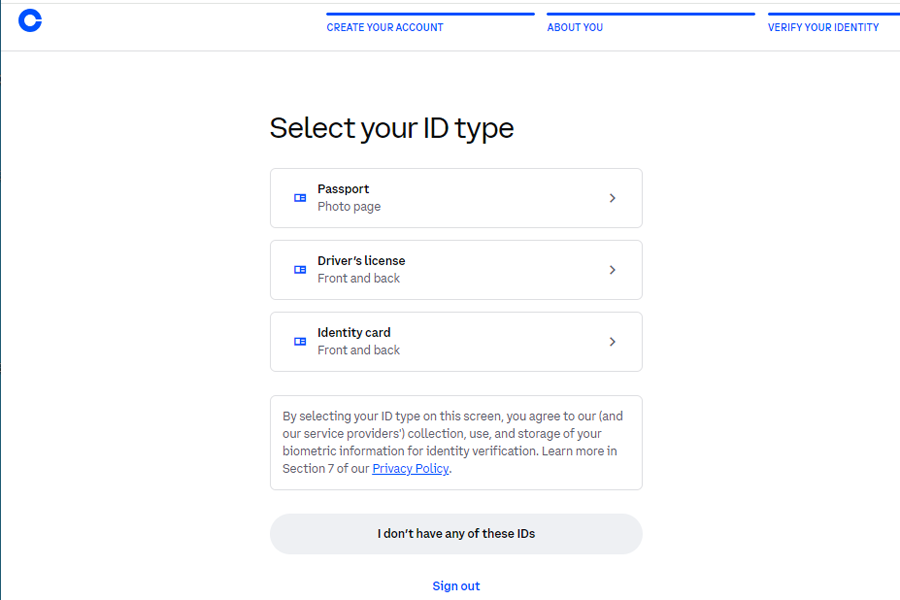The image size is (900, 600).
Task: Select the Passport label text
Action: 343,189
